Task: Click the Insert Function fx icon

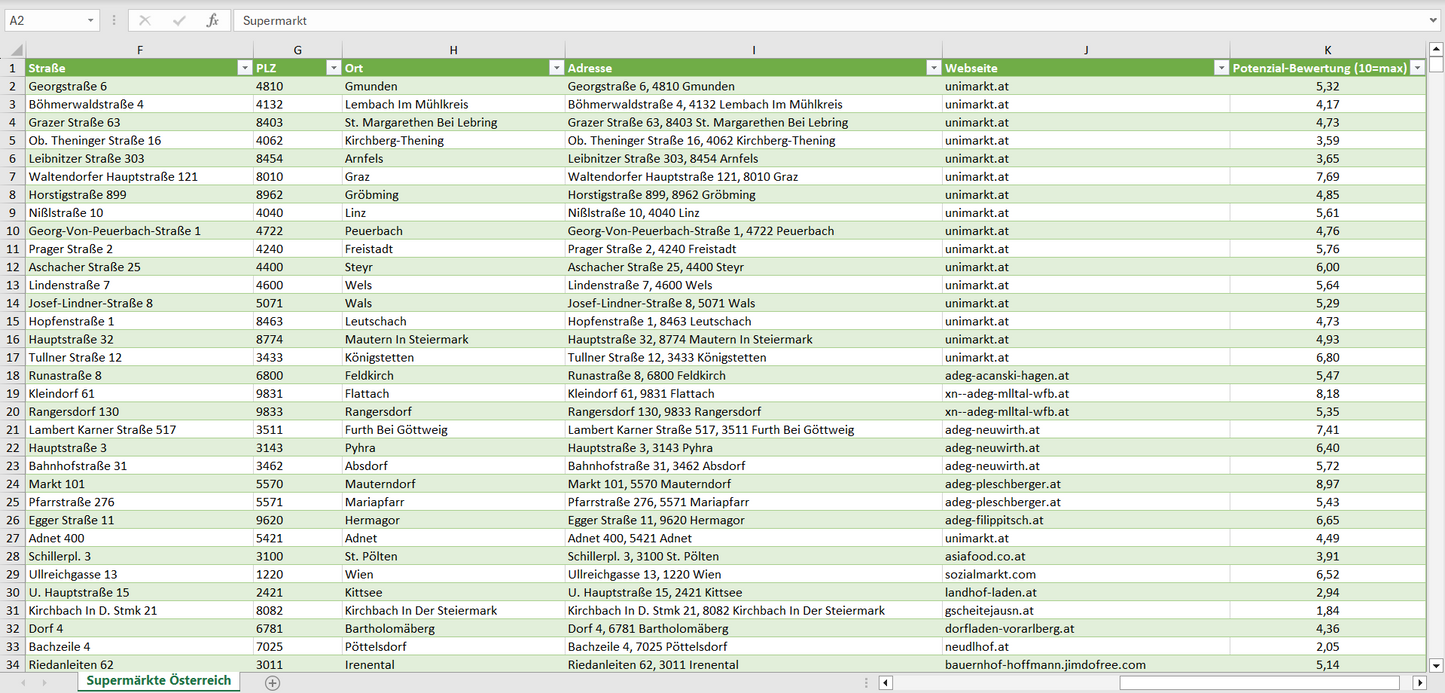Action: click(212, 20)
